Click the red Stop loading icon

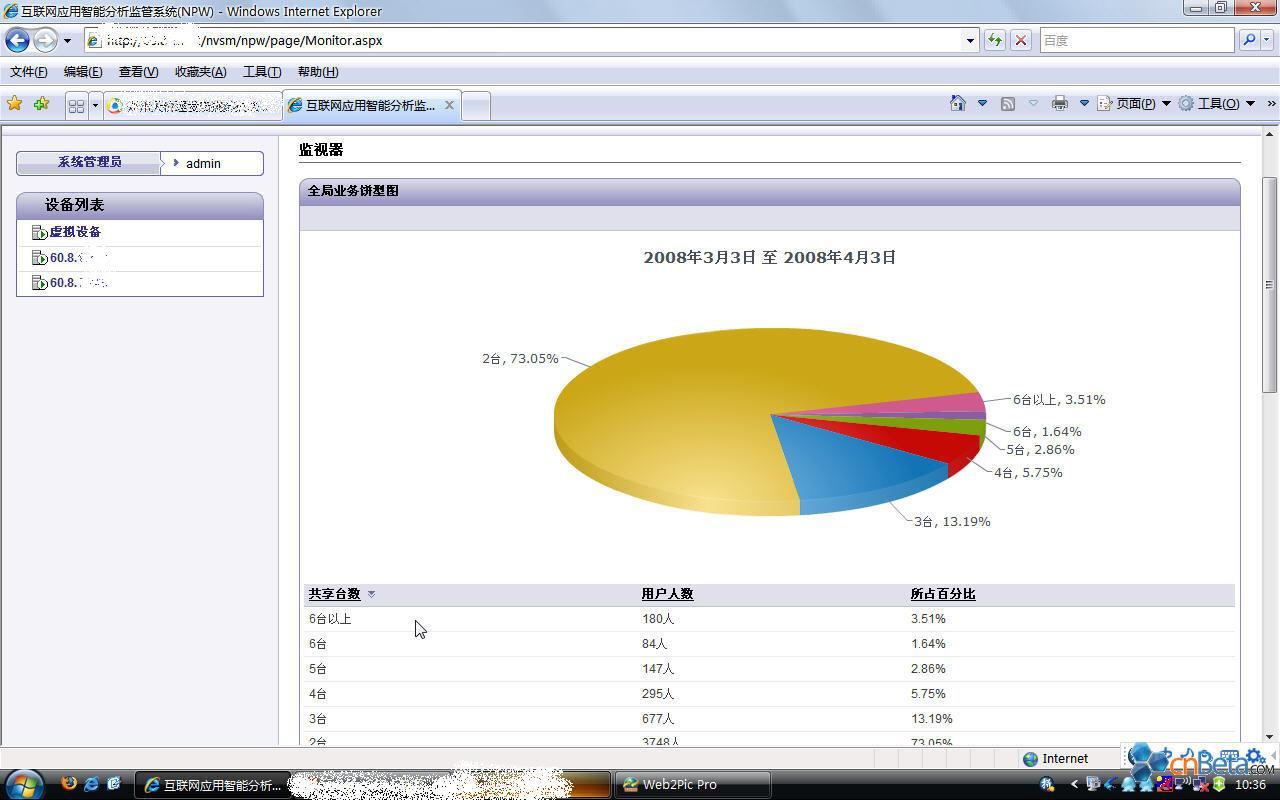(x=1020, y=41)
